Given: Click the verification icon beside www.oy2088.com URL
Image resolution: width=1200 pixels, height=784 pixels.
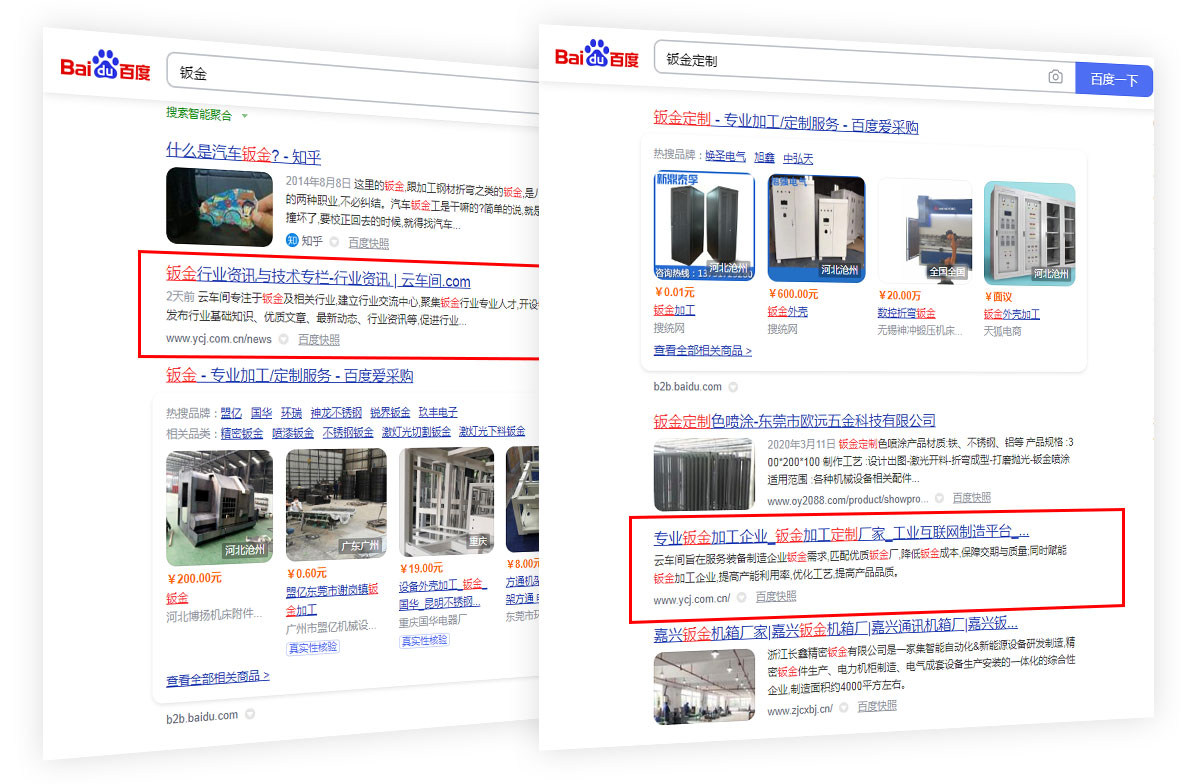Looking at the screenshot, I should point(938,498).
